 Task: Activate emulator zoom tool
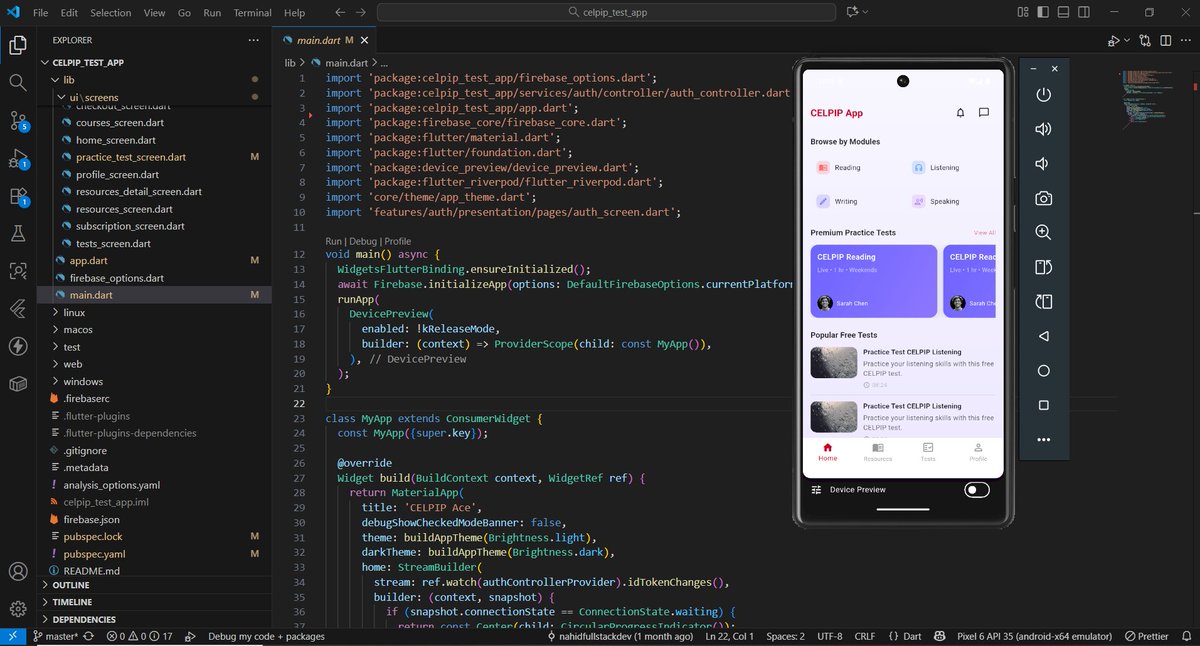click(1043, 232)
